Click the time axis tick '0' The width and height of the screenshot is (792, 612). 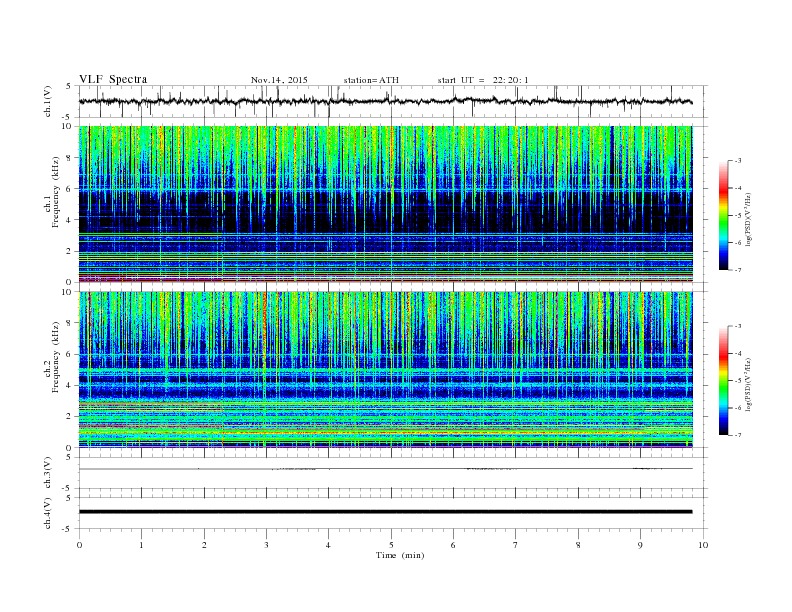pos(79,545)
